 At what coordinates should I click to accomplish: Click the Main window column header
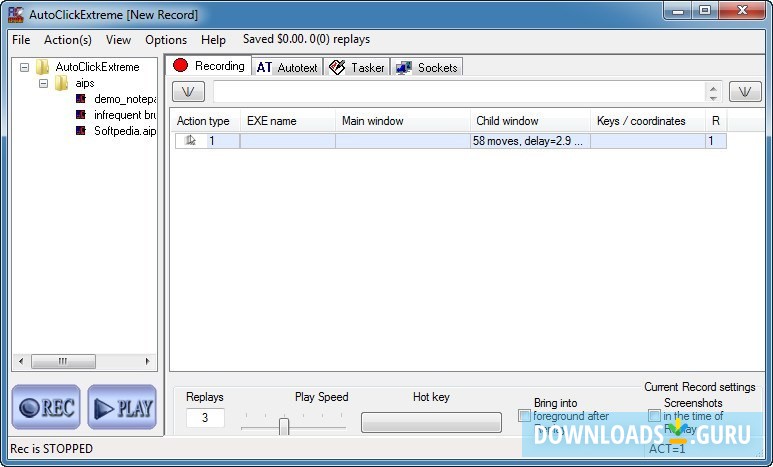point(403,121)
